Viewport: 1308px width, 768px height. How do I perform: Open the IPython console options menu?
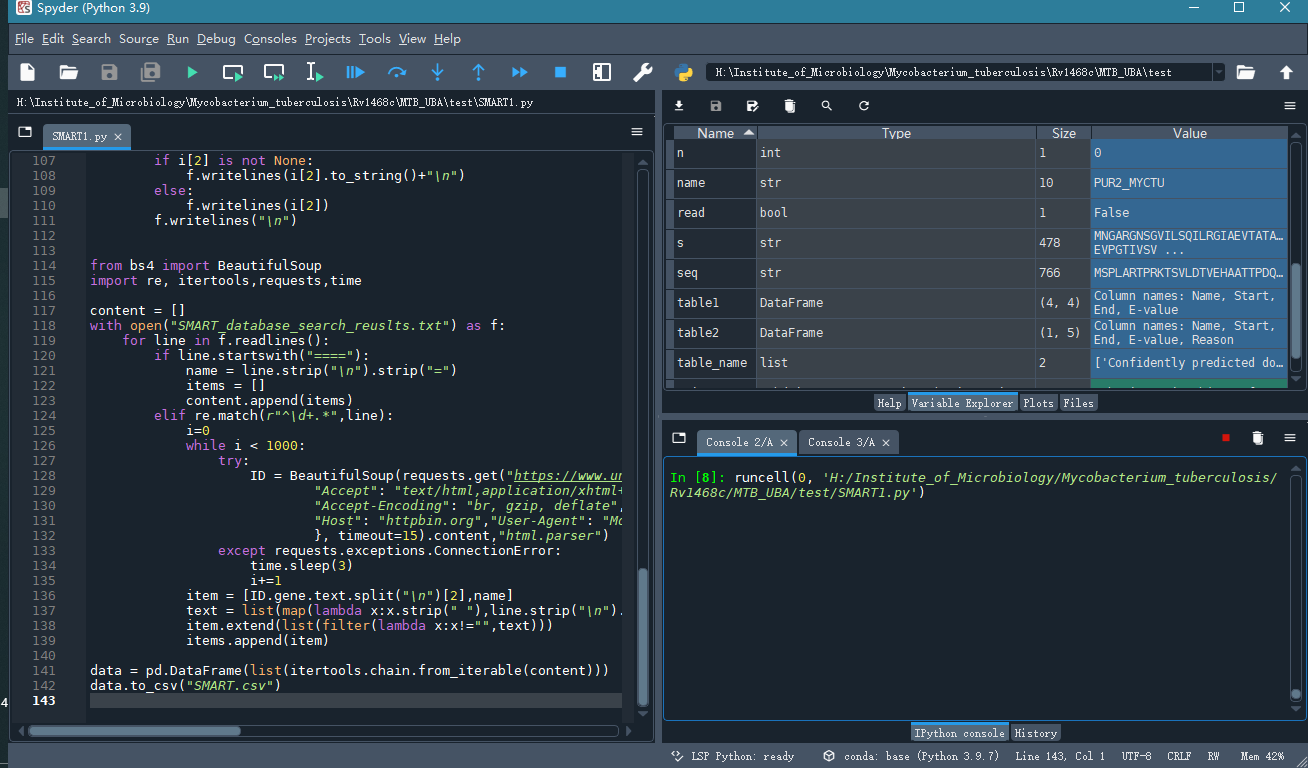click(1290, 438)
